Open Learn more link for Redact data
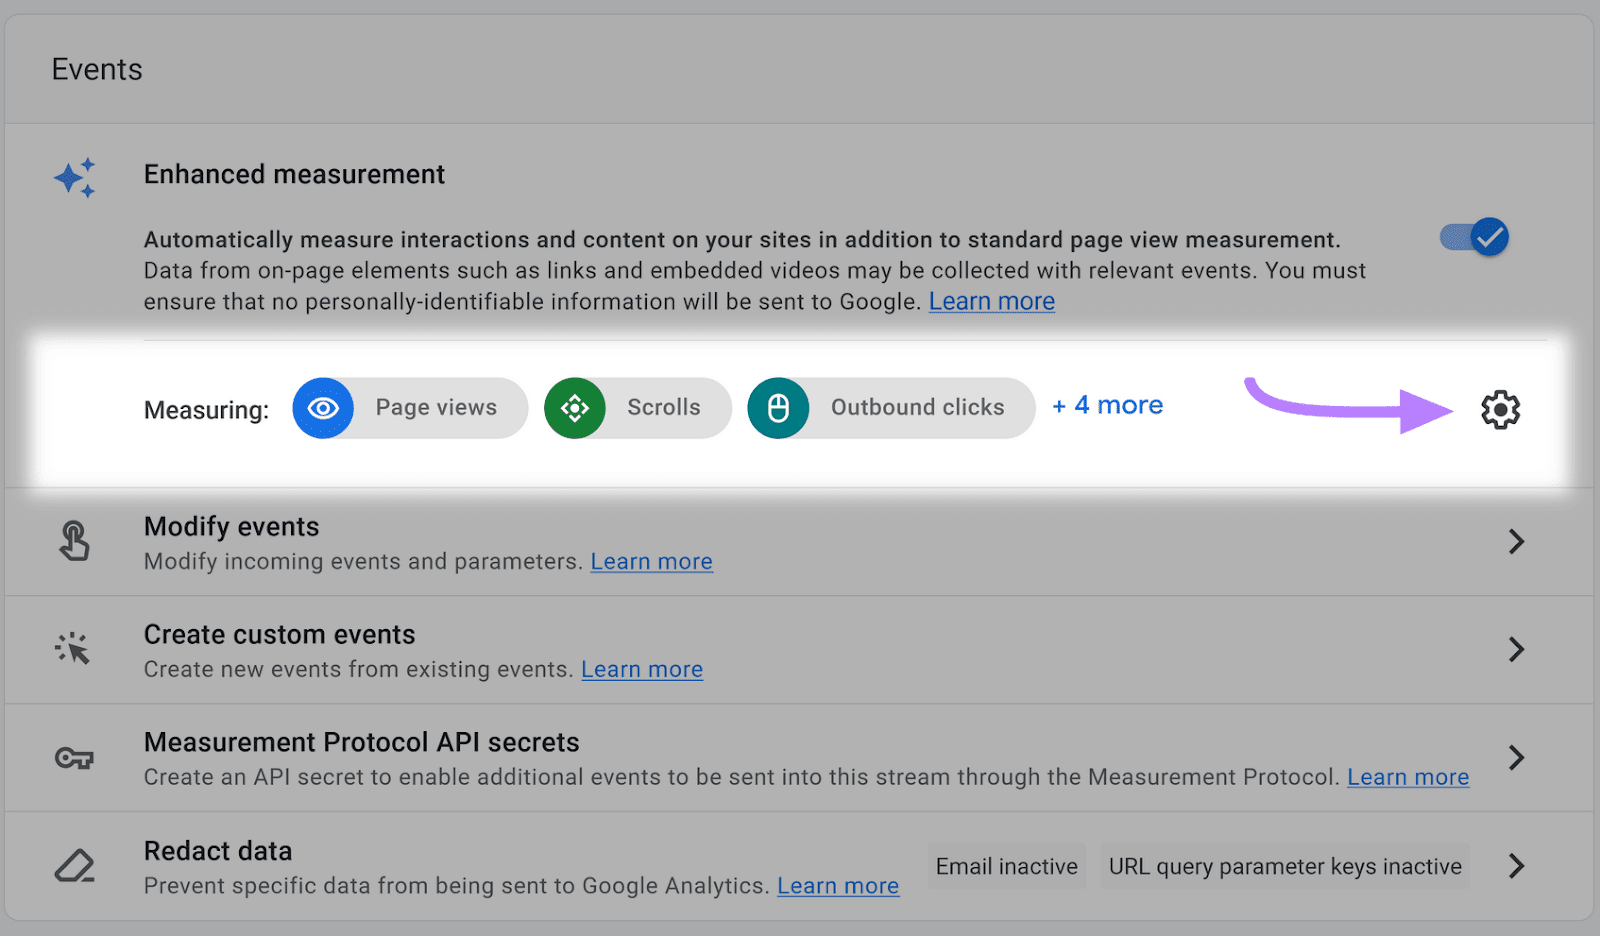The width and height of the screenshot is (1600, 936). pos(837,885)
